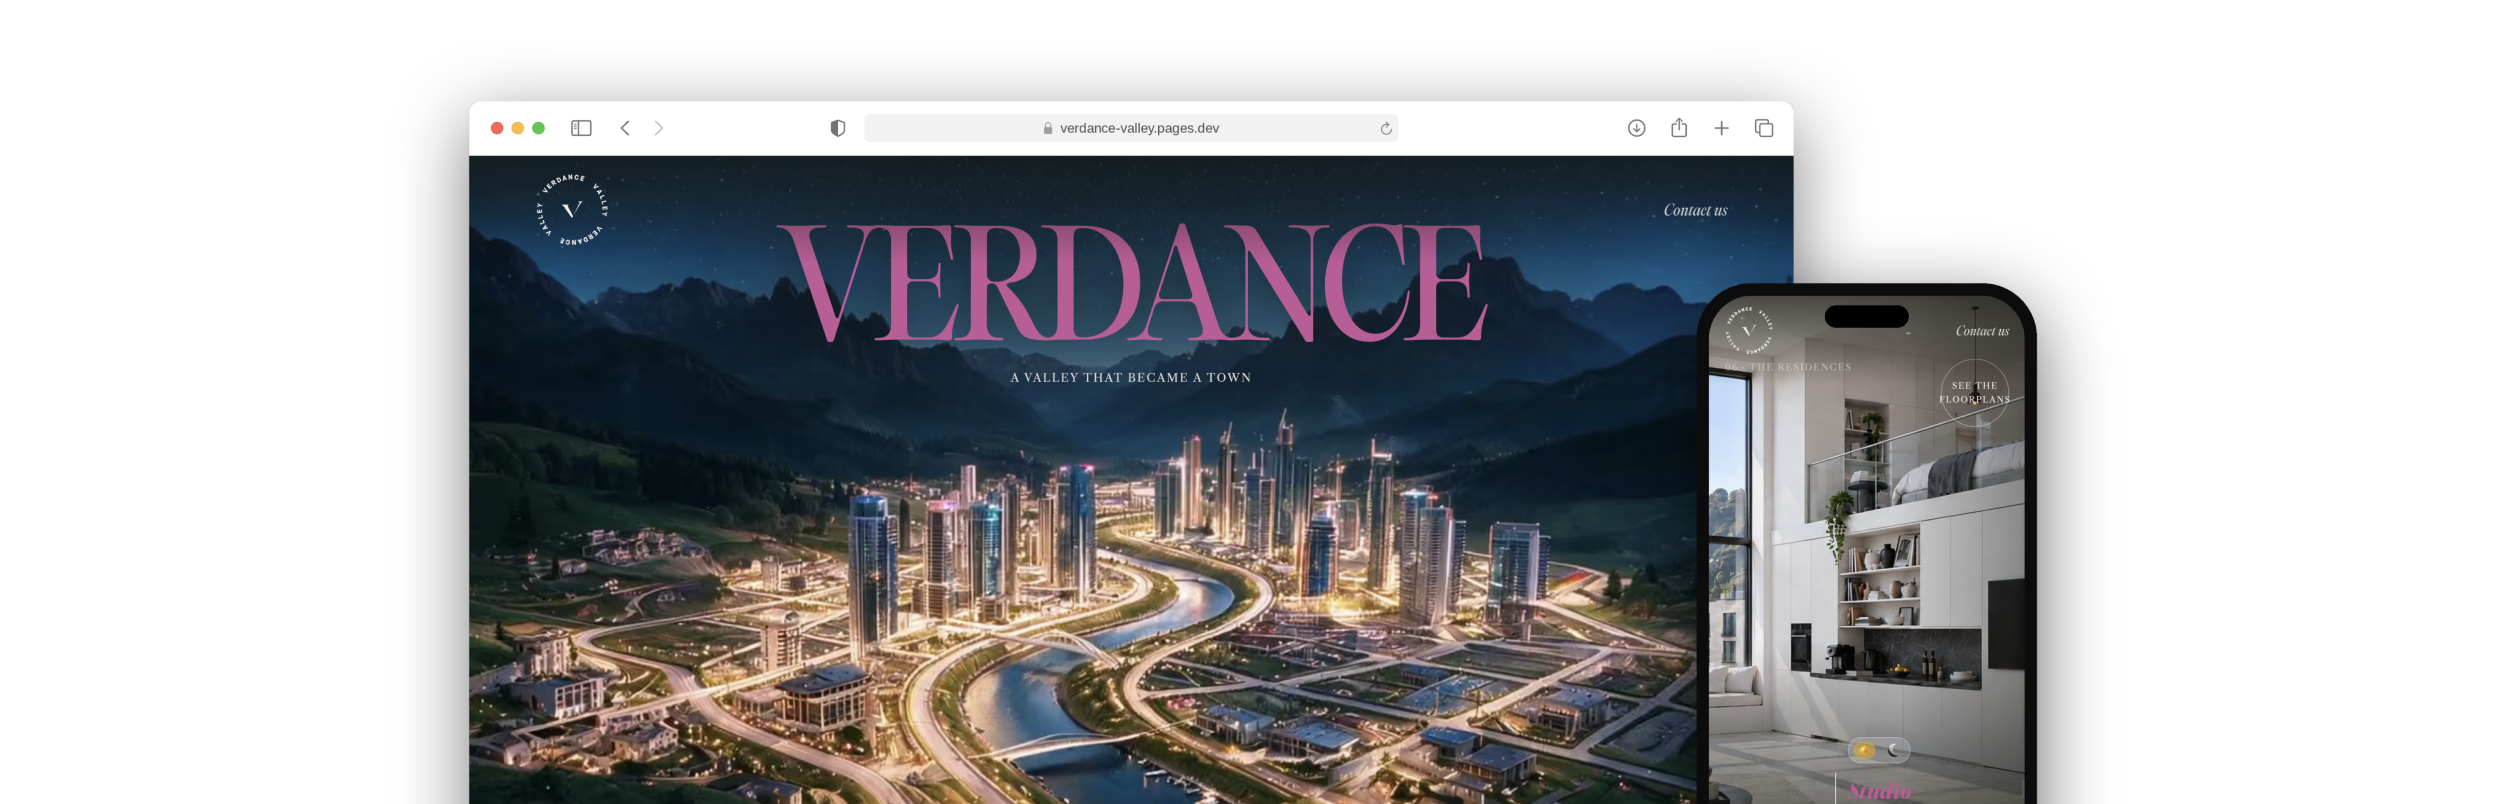Select the pink Studio heading on phone
Screen dimensions: 2508x804
coord(1880,792)
